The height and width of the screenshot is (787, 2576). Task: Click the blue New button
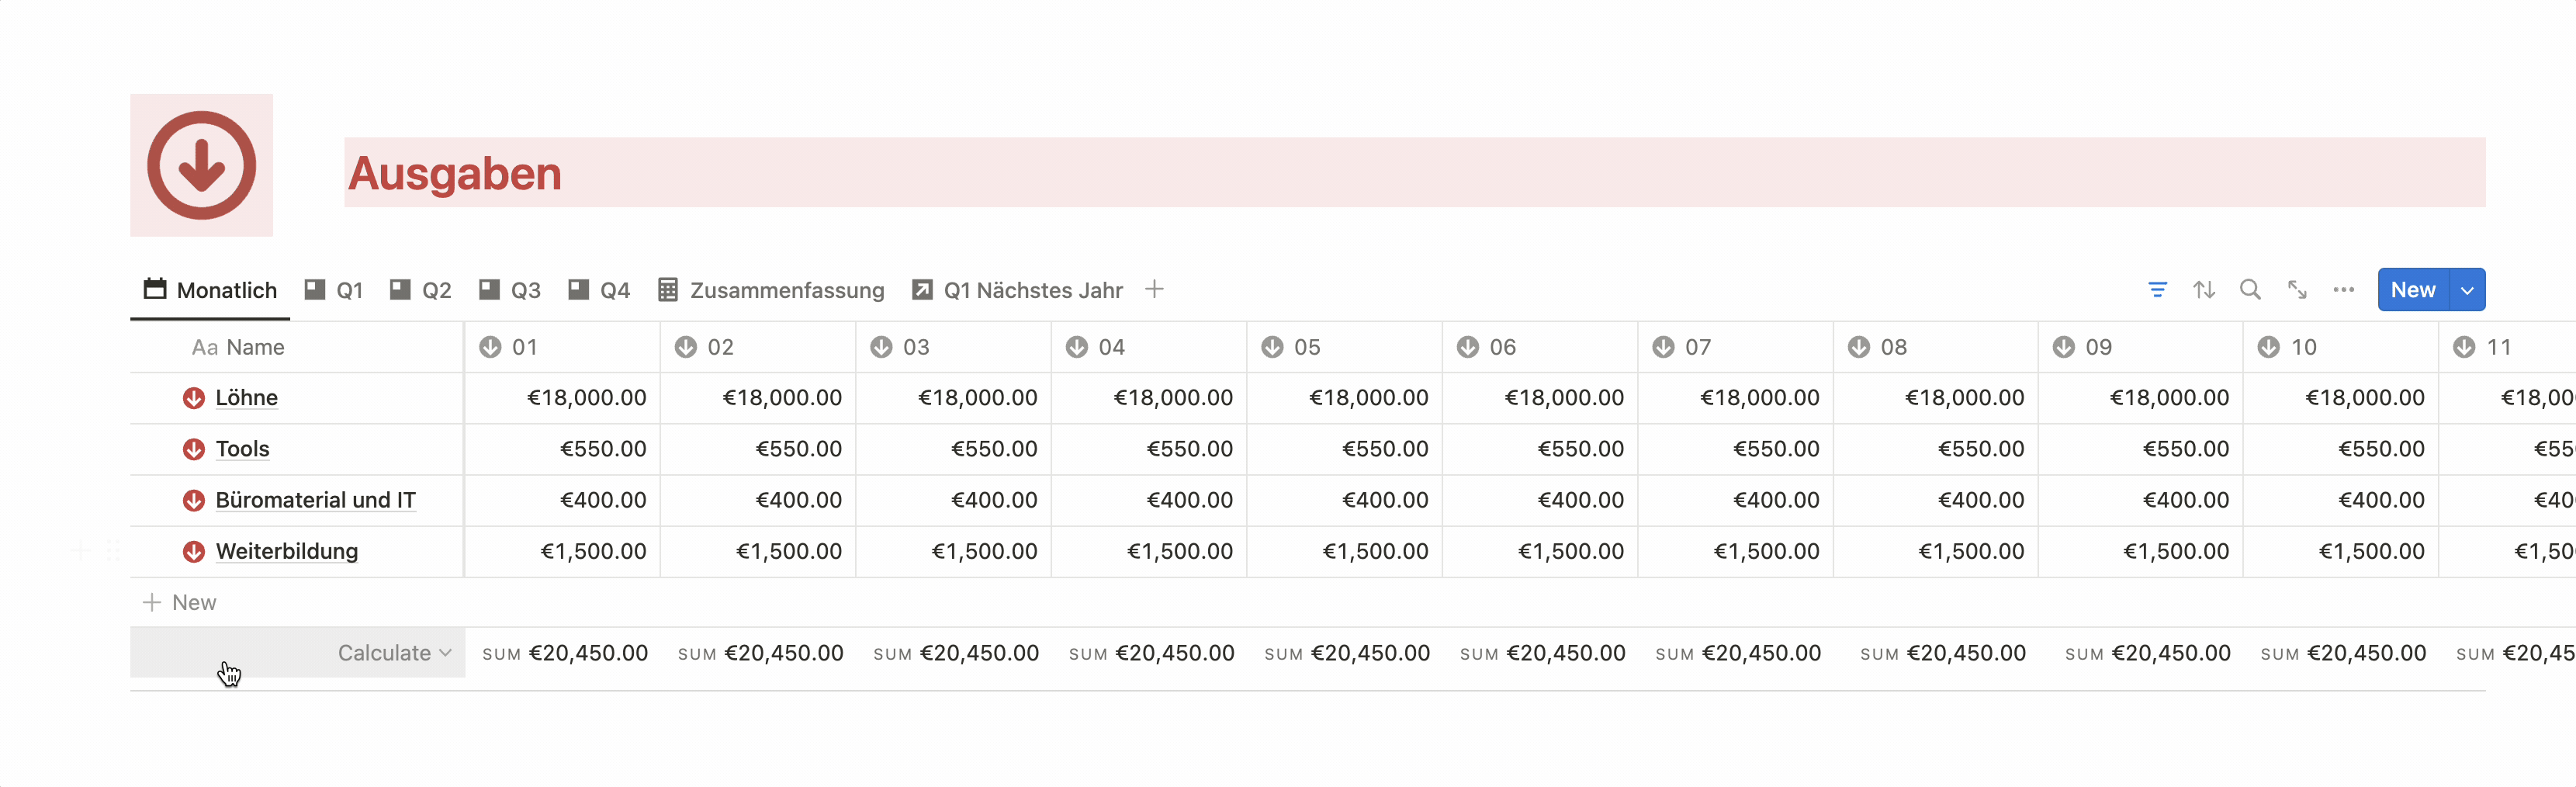[2412, 290]
